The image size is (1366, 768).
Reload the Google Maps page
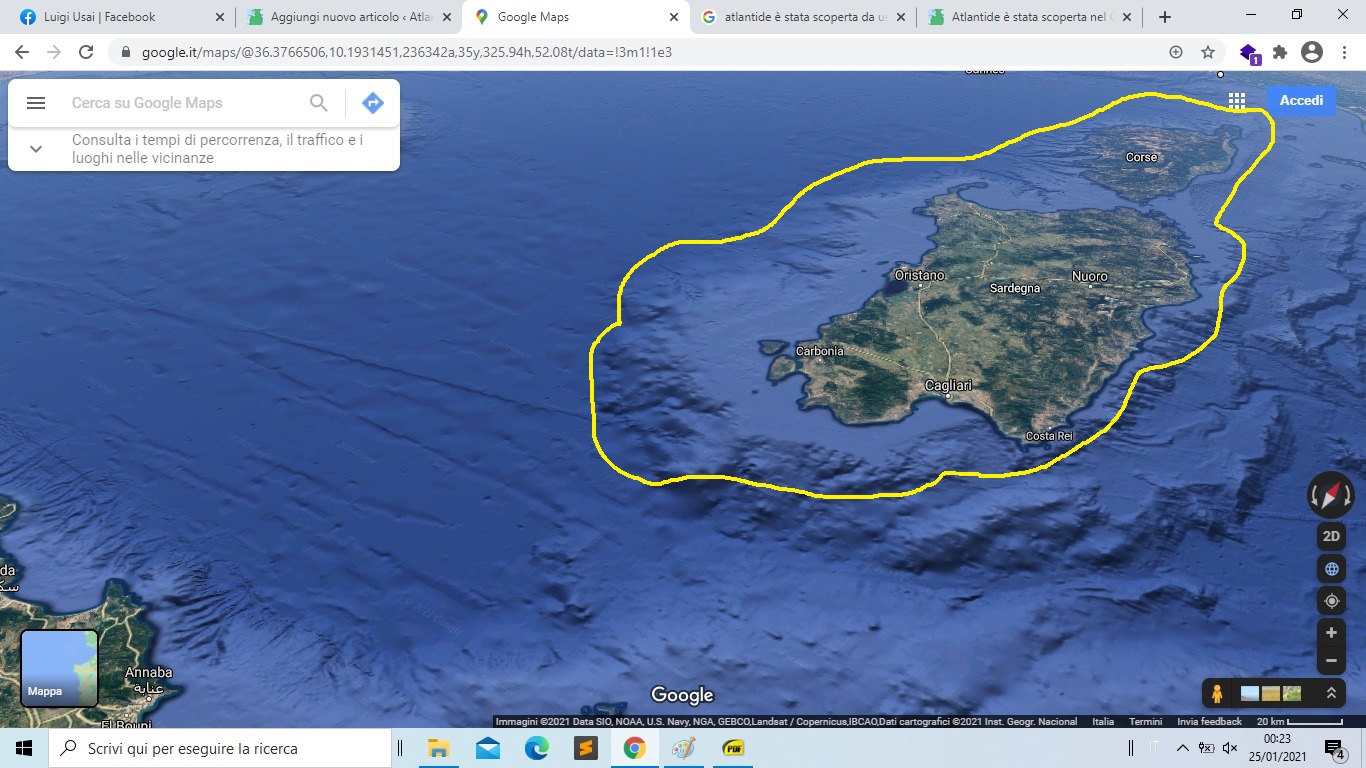pos(86,52)
